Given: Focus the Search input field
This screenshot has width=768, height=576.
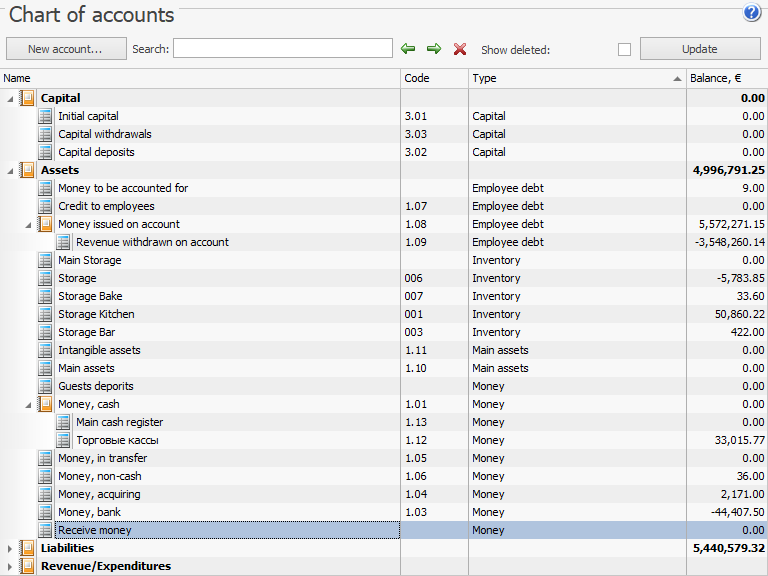Looking at the screenshot, I should click(x=283, y=49).
